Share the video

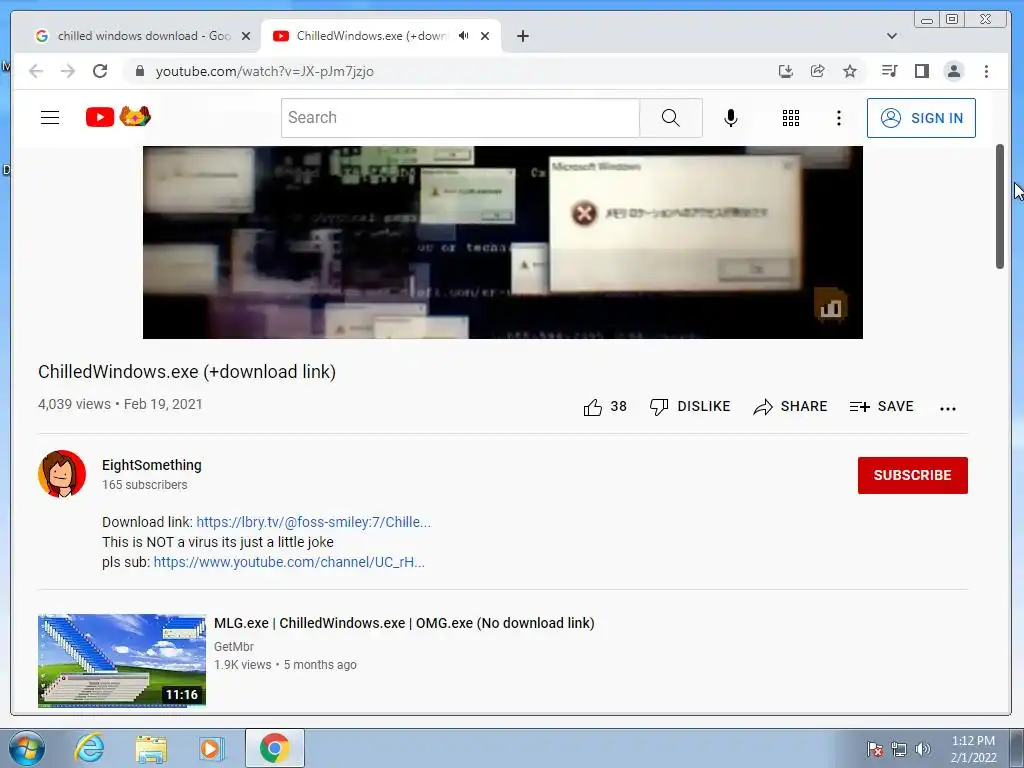790,407
